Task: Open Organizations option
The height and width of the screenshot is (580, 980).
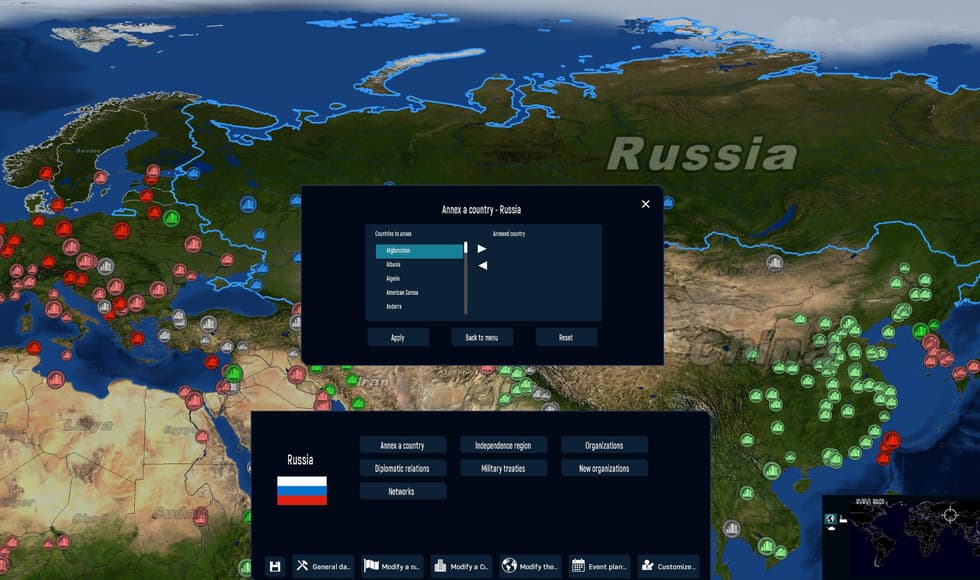Action: (x=604, y=446)
